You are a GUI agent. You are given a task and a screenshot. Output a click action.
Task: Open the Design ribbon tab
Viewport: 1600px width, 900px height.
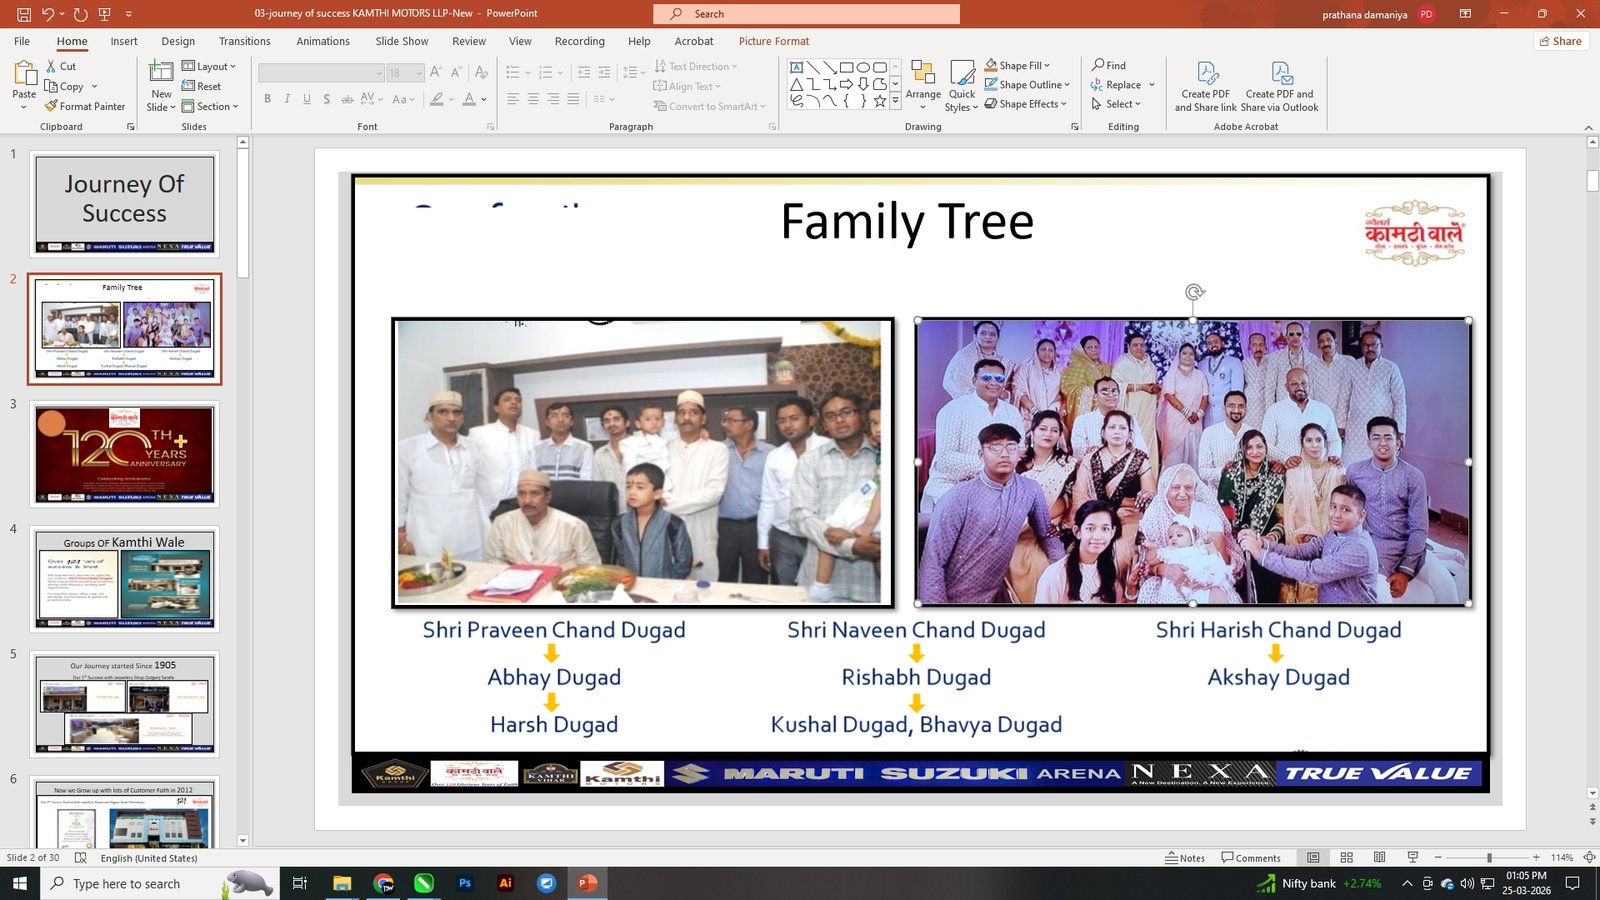click(178, 41)
